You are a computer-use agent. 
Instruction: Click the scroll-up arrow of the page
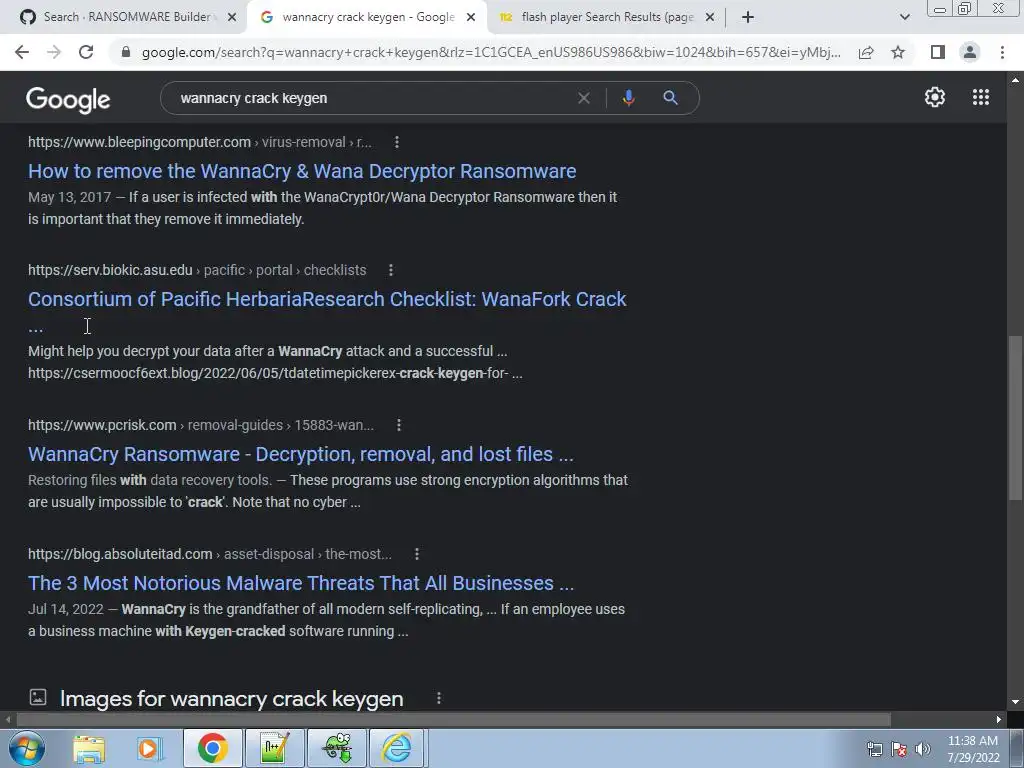click(x=1015, y=80)
